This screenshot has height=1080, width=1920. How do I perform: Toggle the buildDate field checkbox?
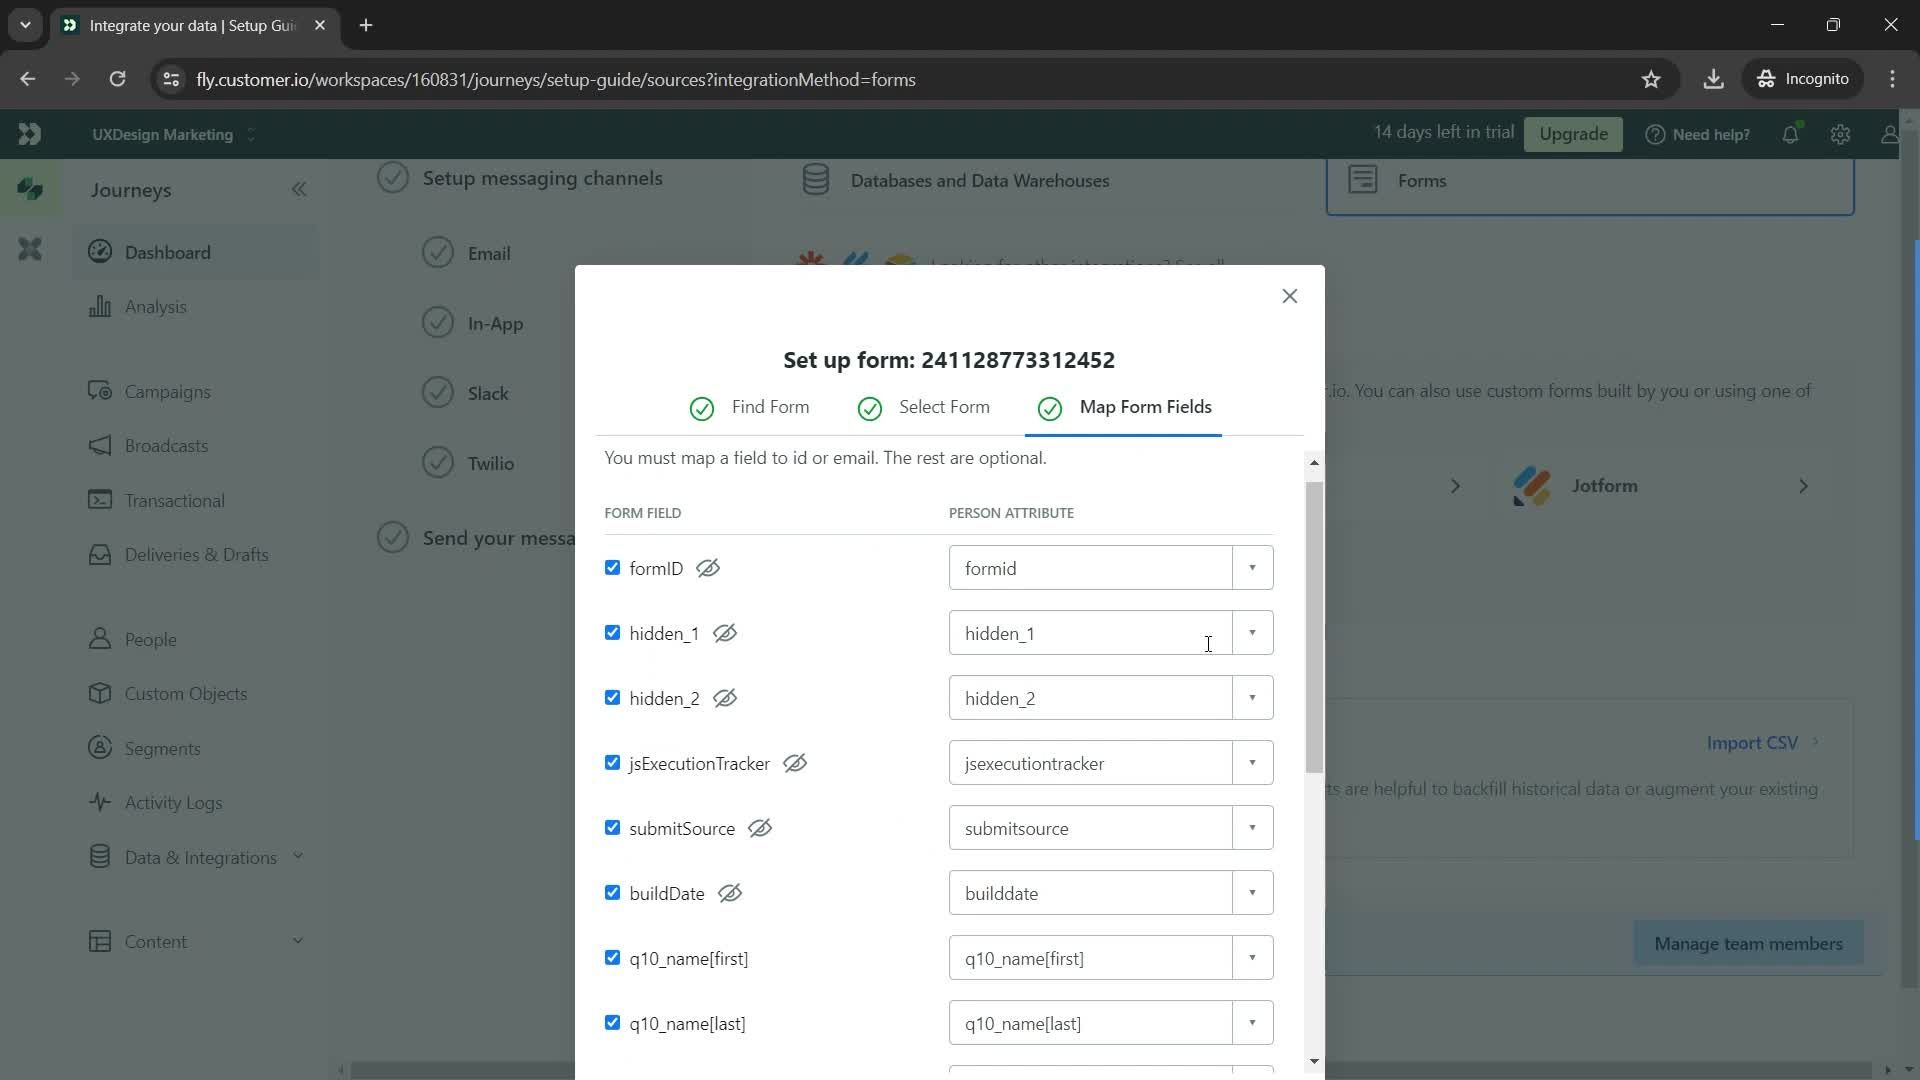pos(611,893)
